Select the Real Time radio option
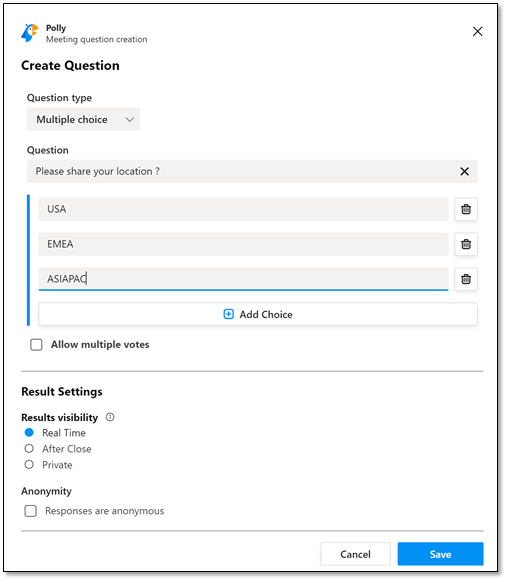Image resolution: width=507 pixels, height=581 pixels. pos(29,432)
